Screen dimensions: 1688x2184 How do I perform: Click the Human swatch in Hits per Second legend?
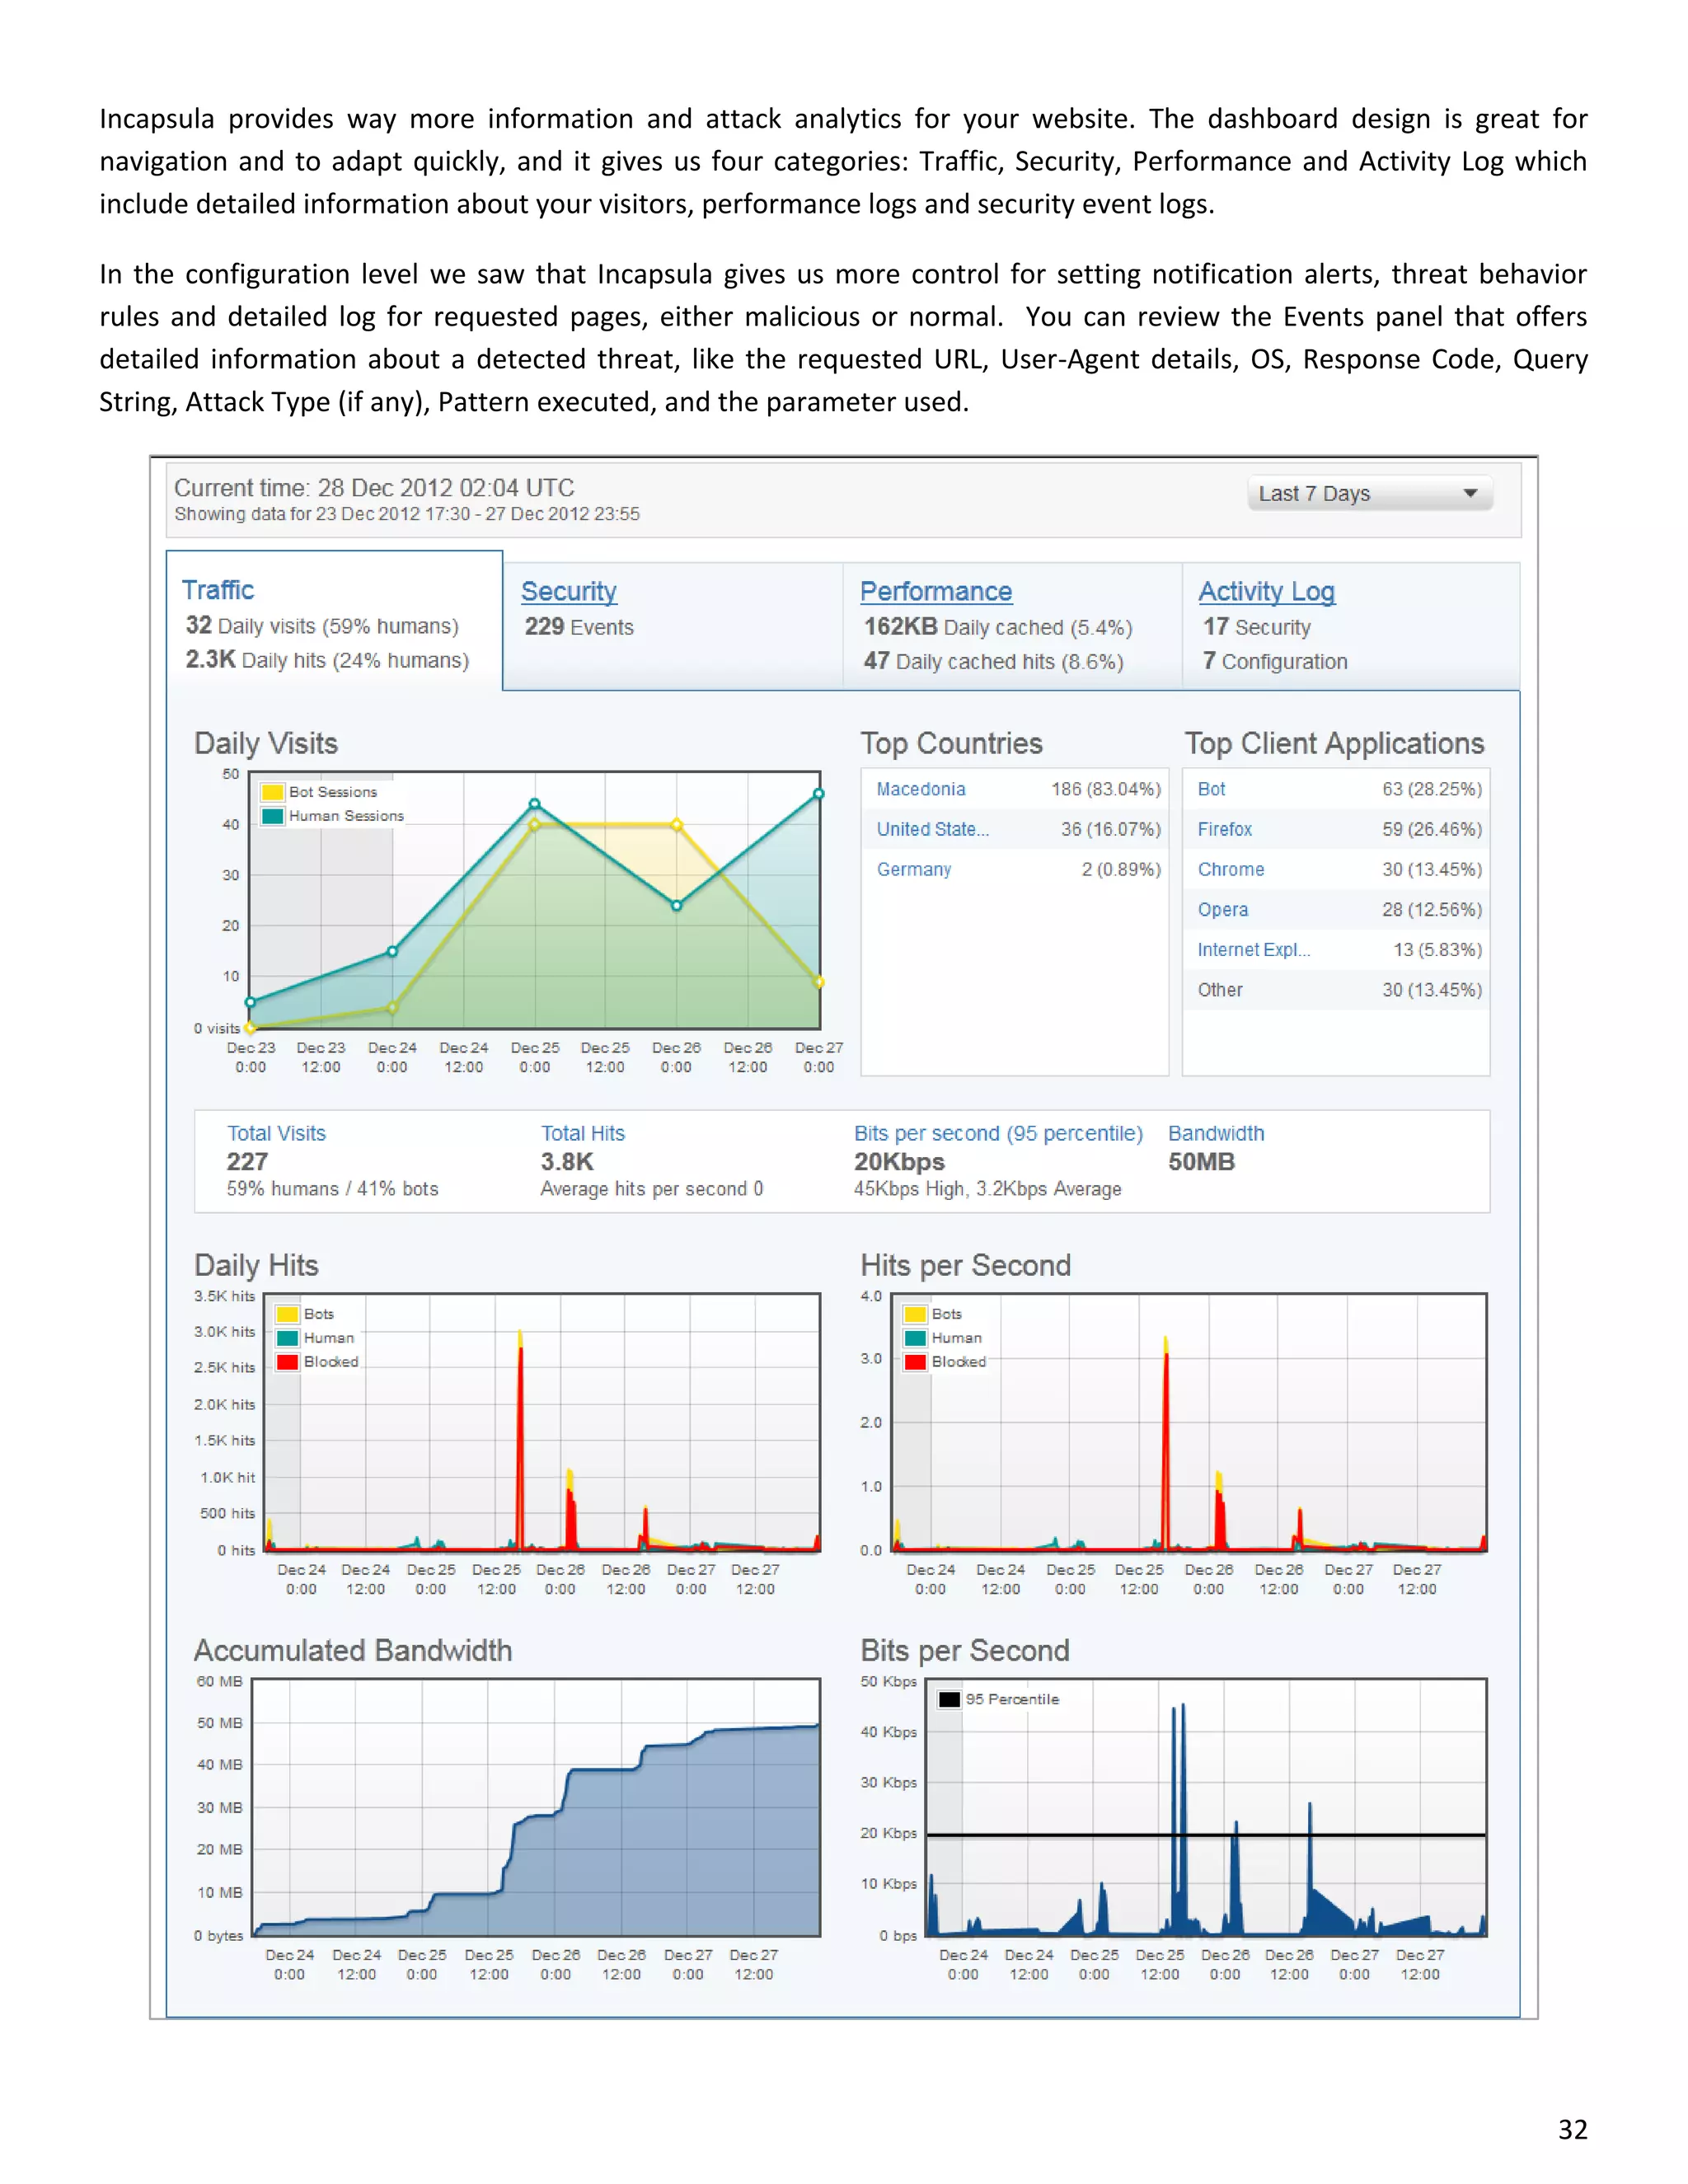pos(915,1338)
